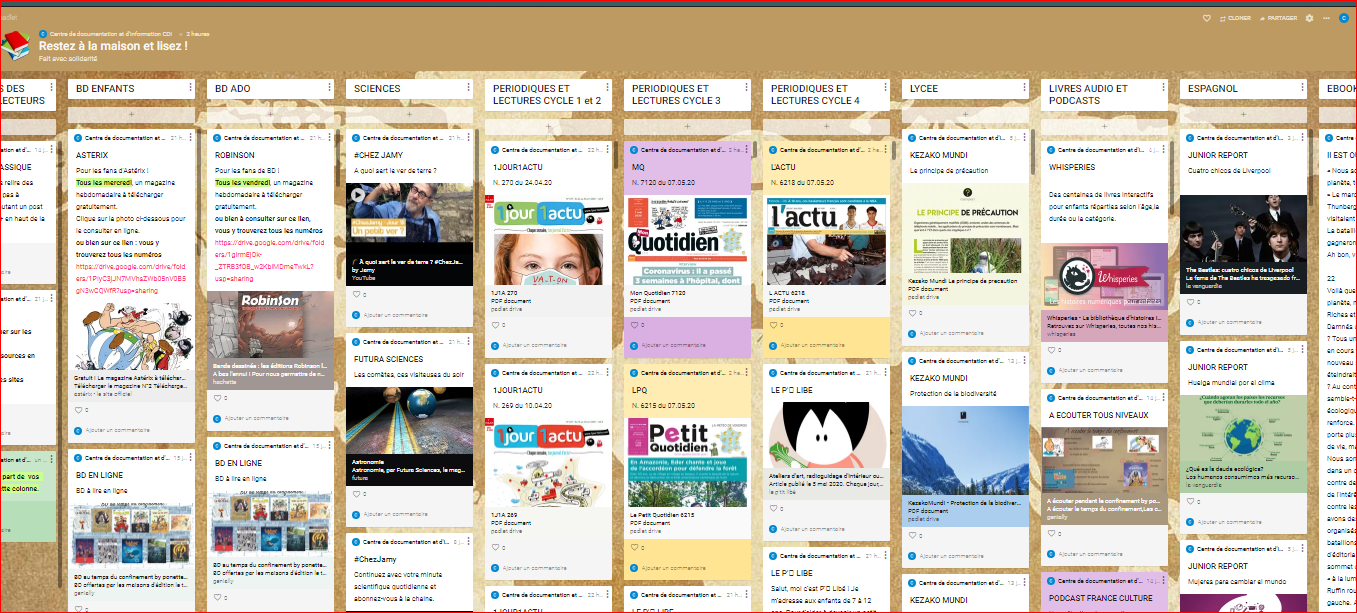This screenshot has width=1357, height=613.
Task: Add post under PERIODIQUES ET LECTURES CYCLE 1 et 2
Action: 548,127
